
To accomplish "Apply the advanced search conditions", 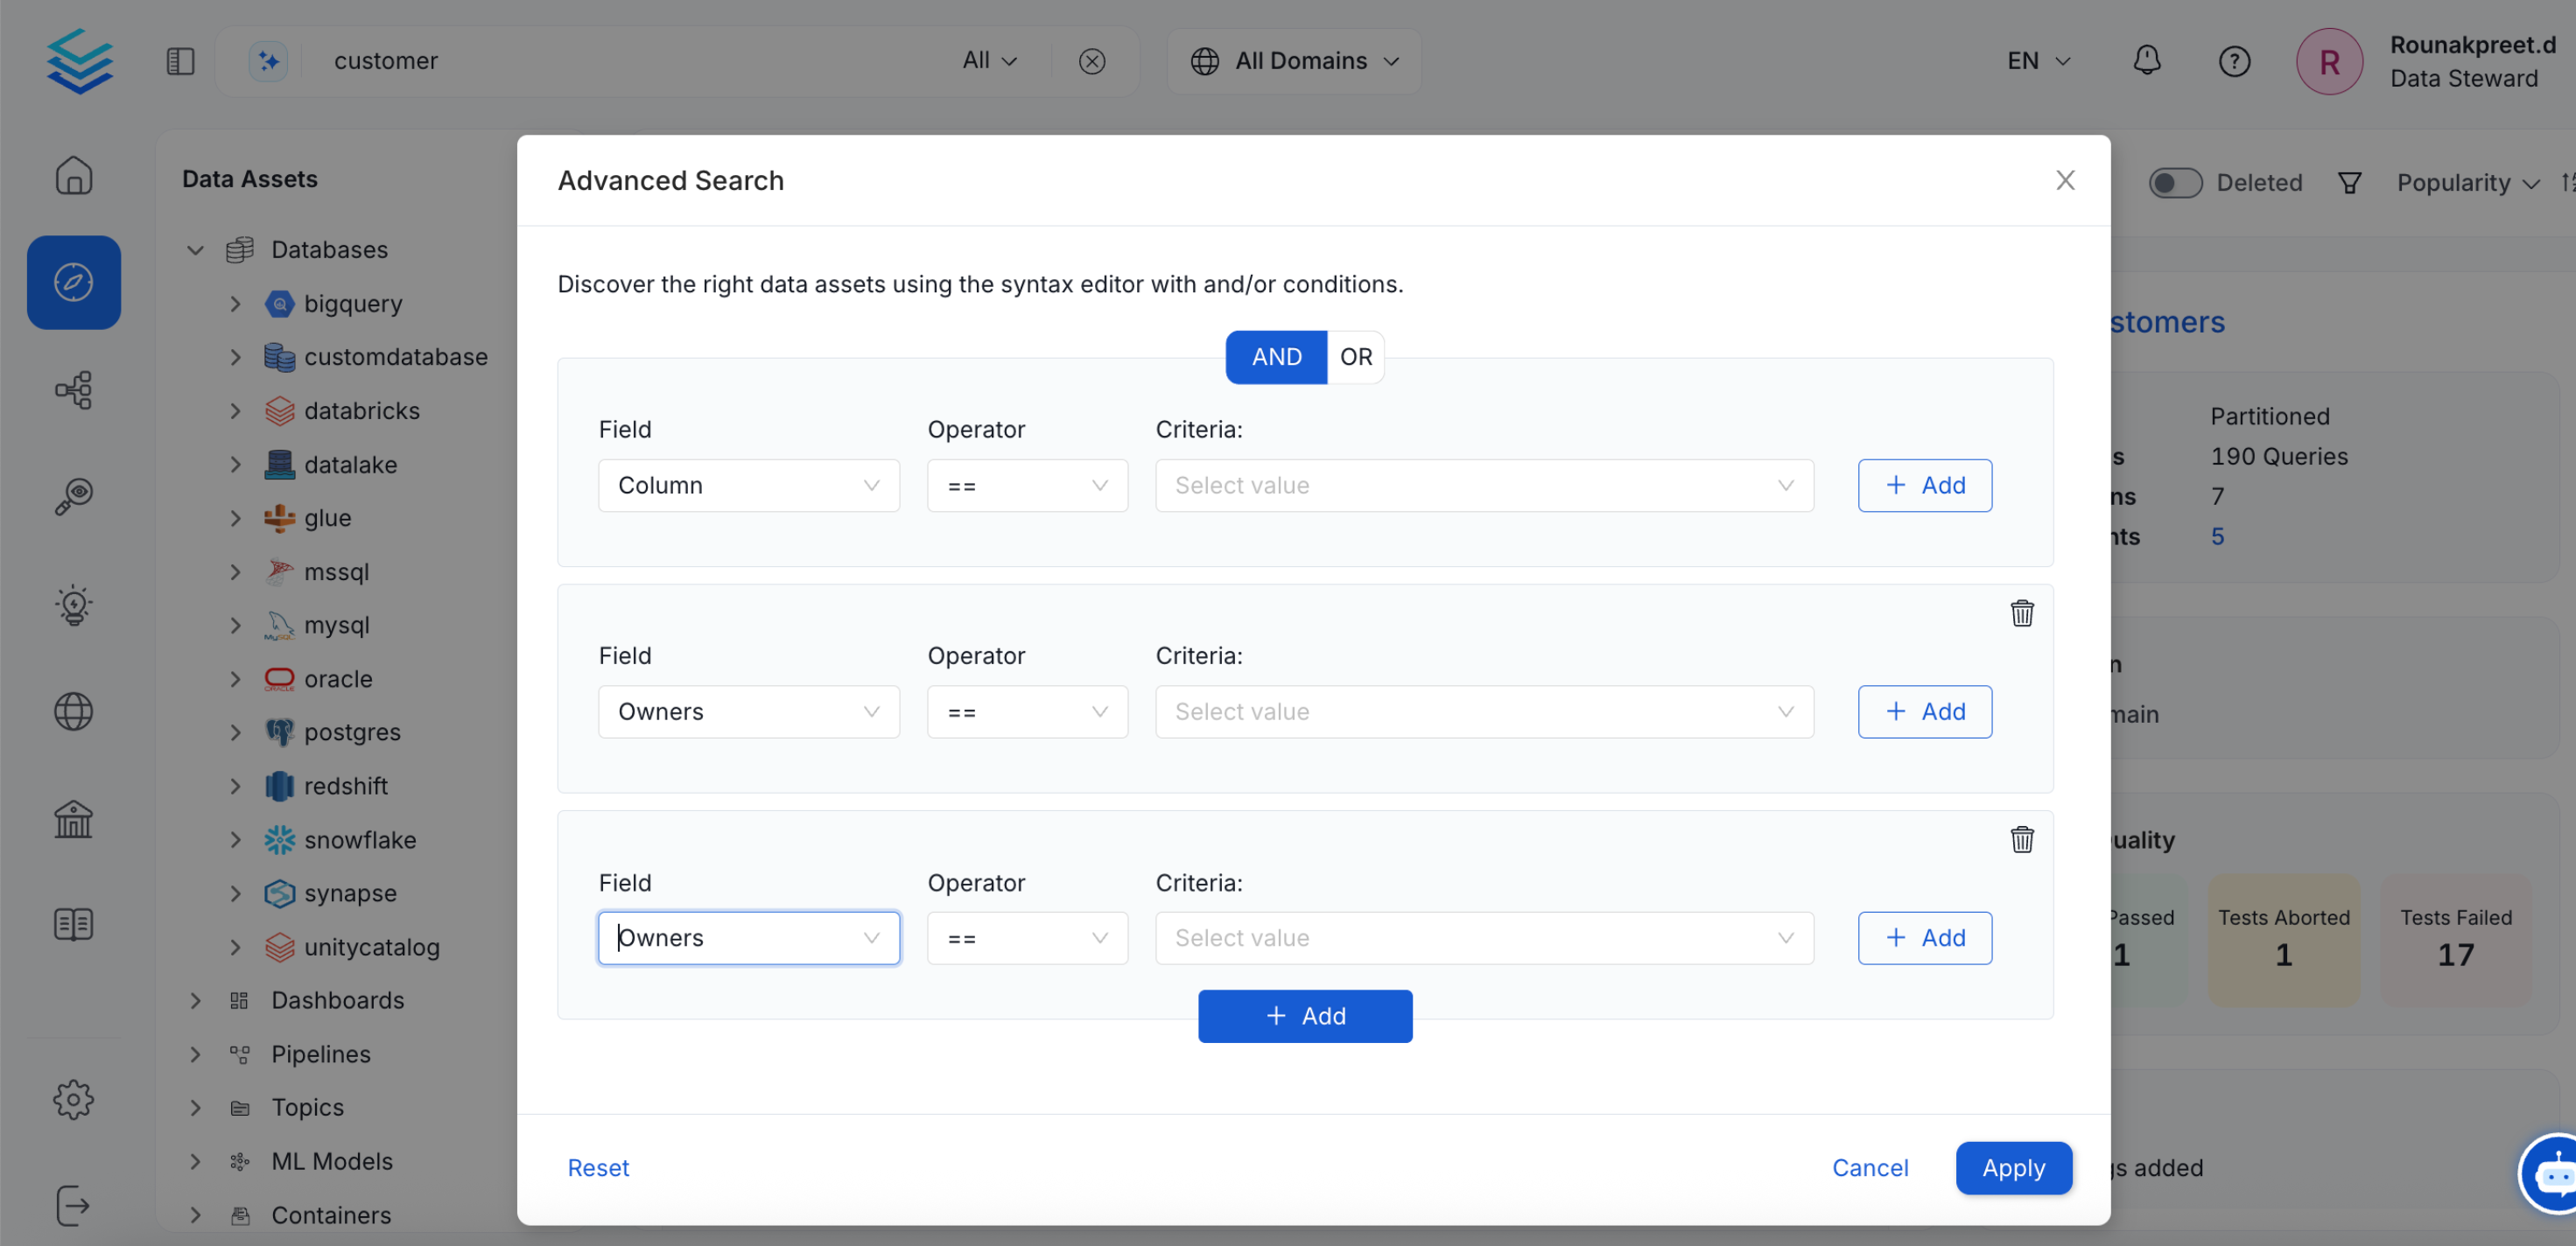I will pos(2014,1168).
